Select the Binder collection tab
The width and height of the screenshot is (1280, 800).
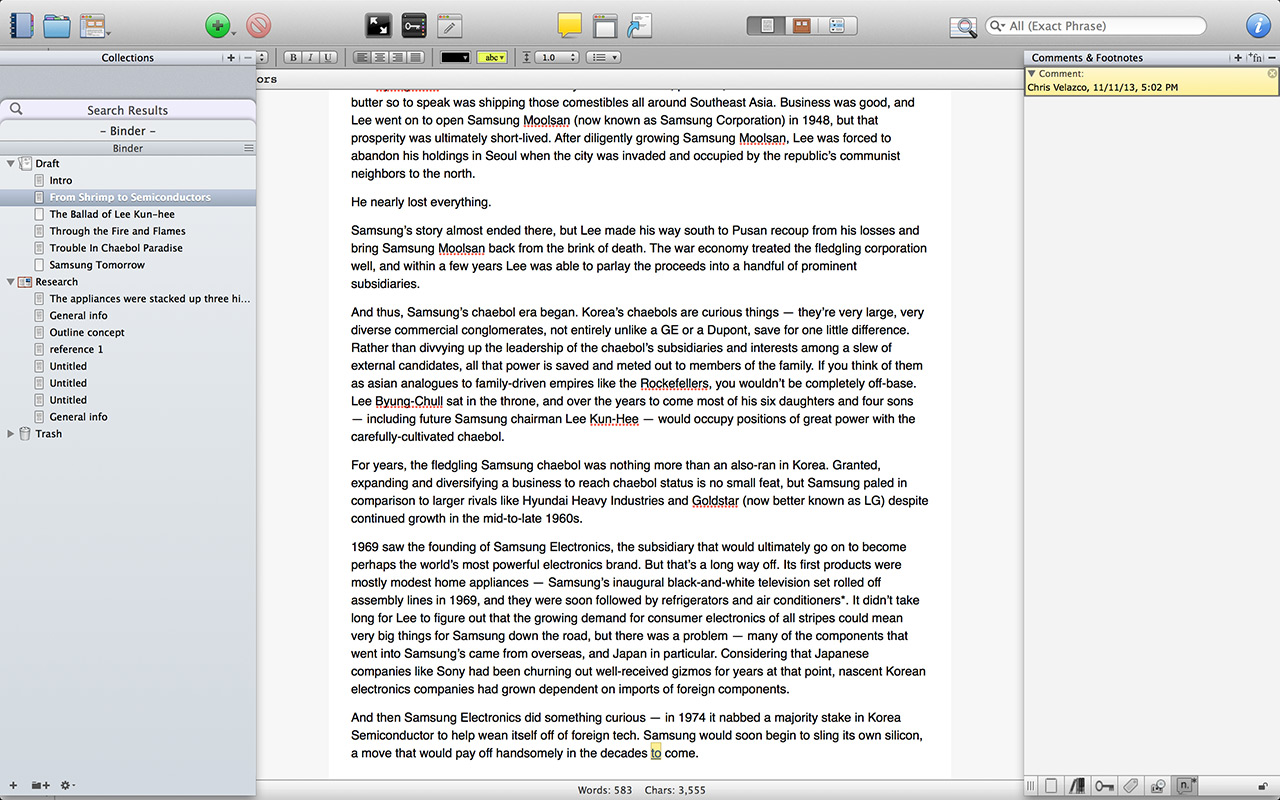pos(128,131)
